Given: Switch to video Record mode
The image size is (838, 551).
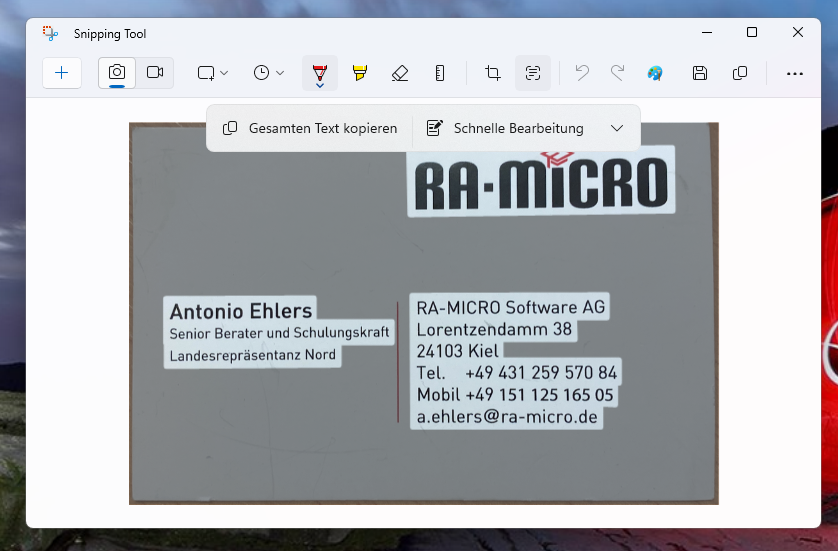Looking at the screenshot, I should [x=155, y=73].
